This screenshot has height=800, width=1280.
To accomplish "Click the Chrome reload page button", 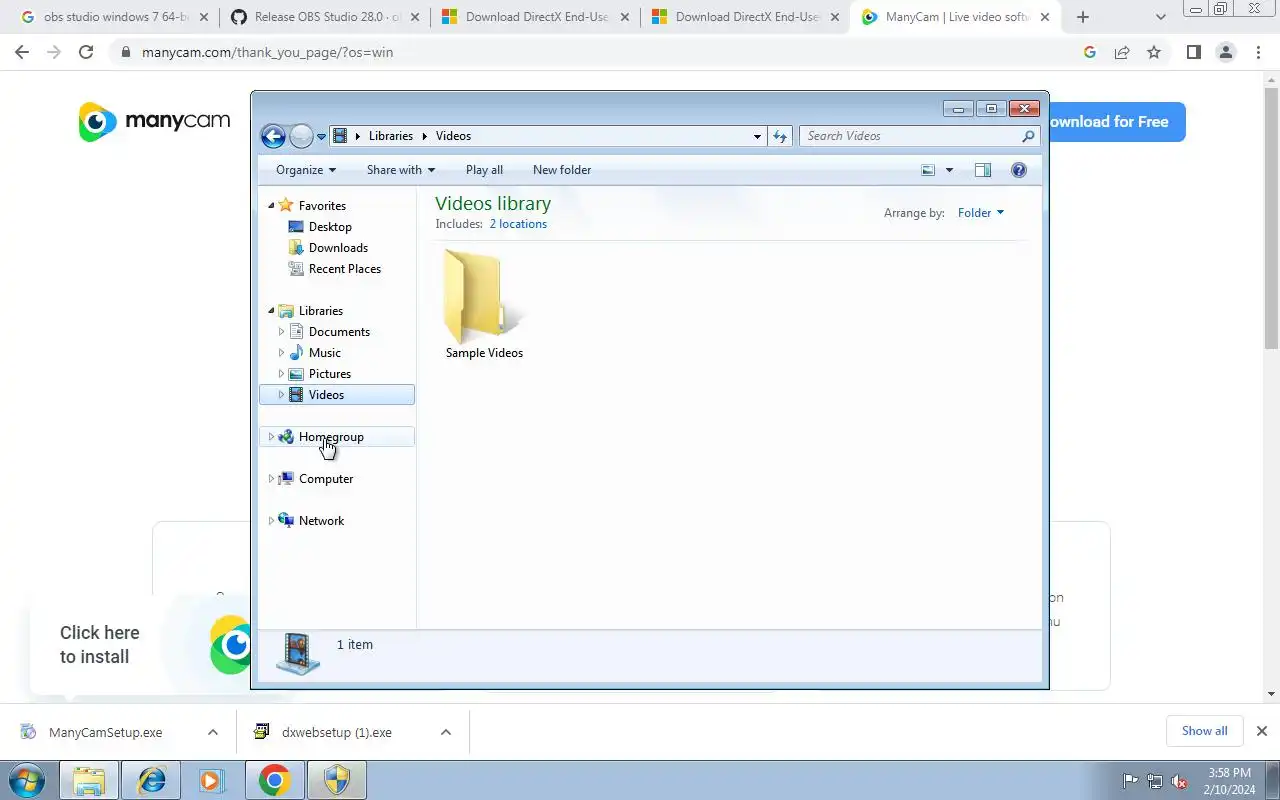I will 86,52.
